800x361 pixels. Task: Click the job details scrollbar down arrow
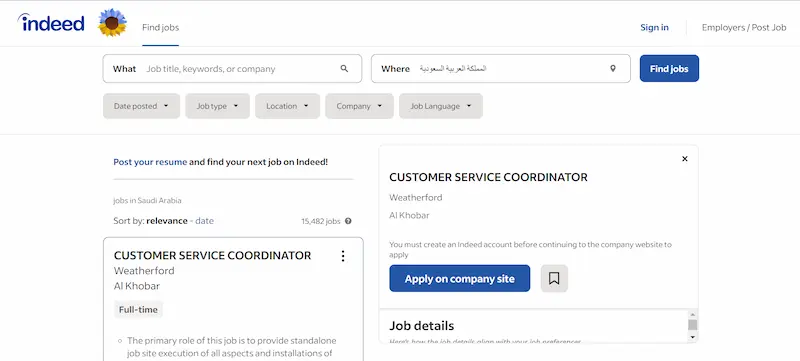(x=692, y=337)
